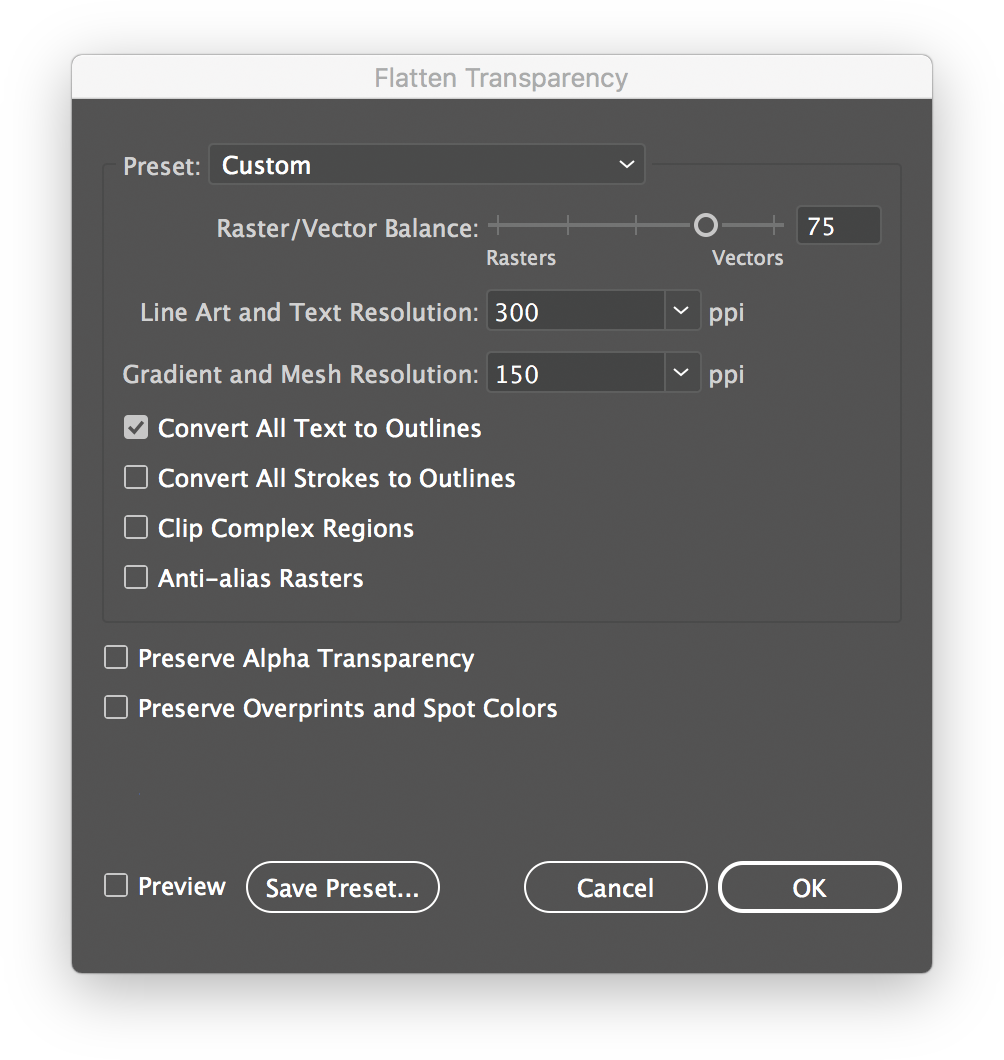
Task: Click the Flatten Transparency title bar
Action: tap(501, 78)
